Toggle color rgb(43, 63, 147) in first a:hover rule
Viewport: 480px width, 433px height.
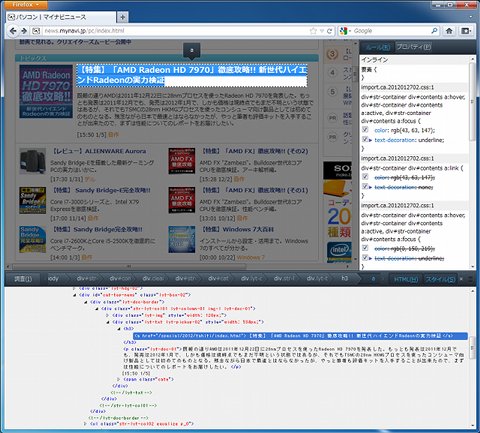[x=365, y=129]
